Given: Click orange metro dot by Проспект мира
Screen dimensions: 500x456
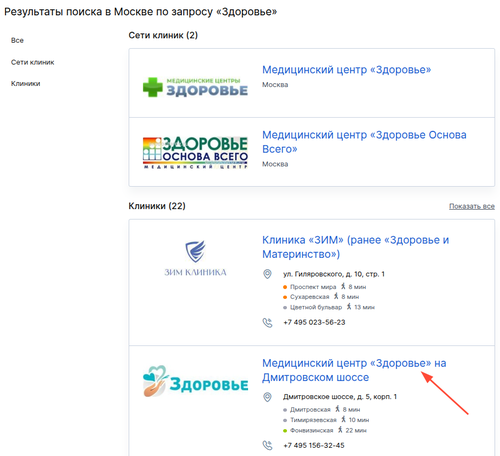Looking at the screenshot, I should point(285,287).
